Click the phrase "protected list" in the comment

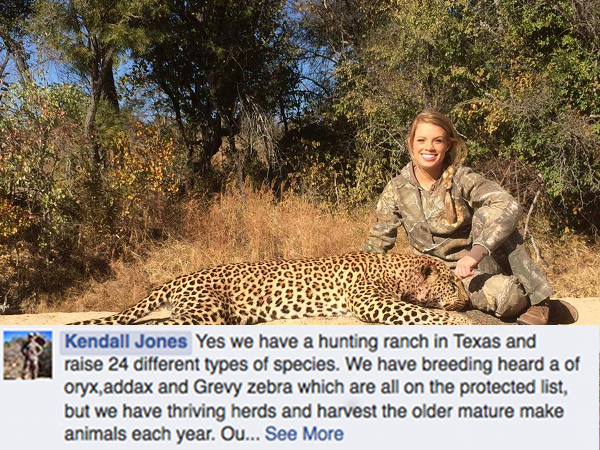513,387
